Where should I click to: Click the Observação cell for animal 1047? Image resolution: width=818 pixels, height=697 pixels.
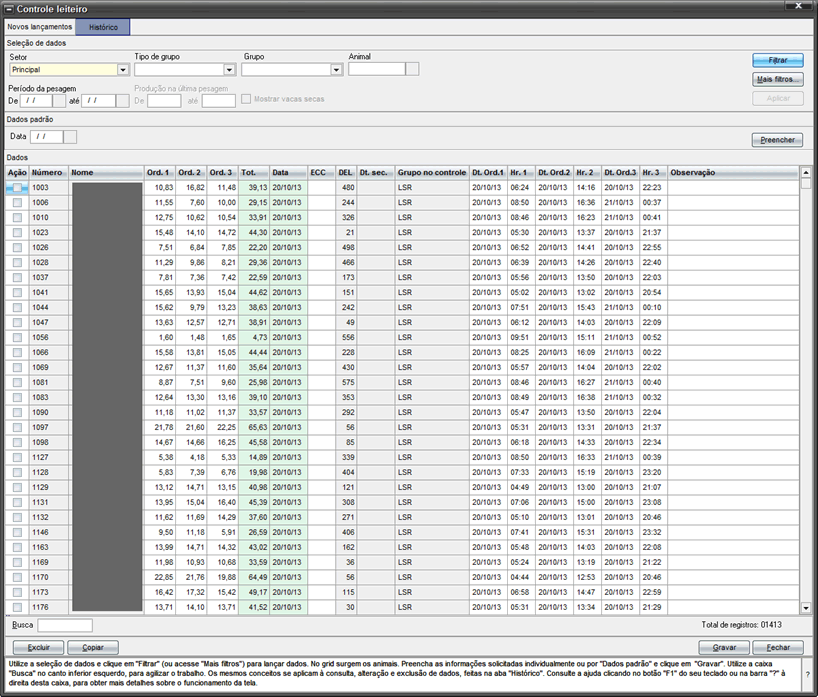(x=733, y=322)
